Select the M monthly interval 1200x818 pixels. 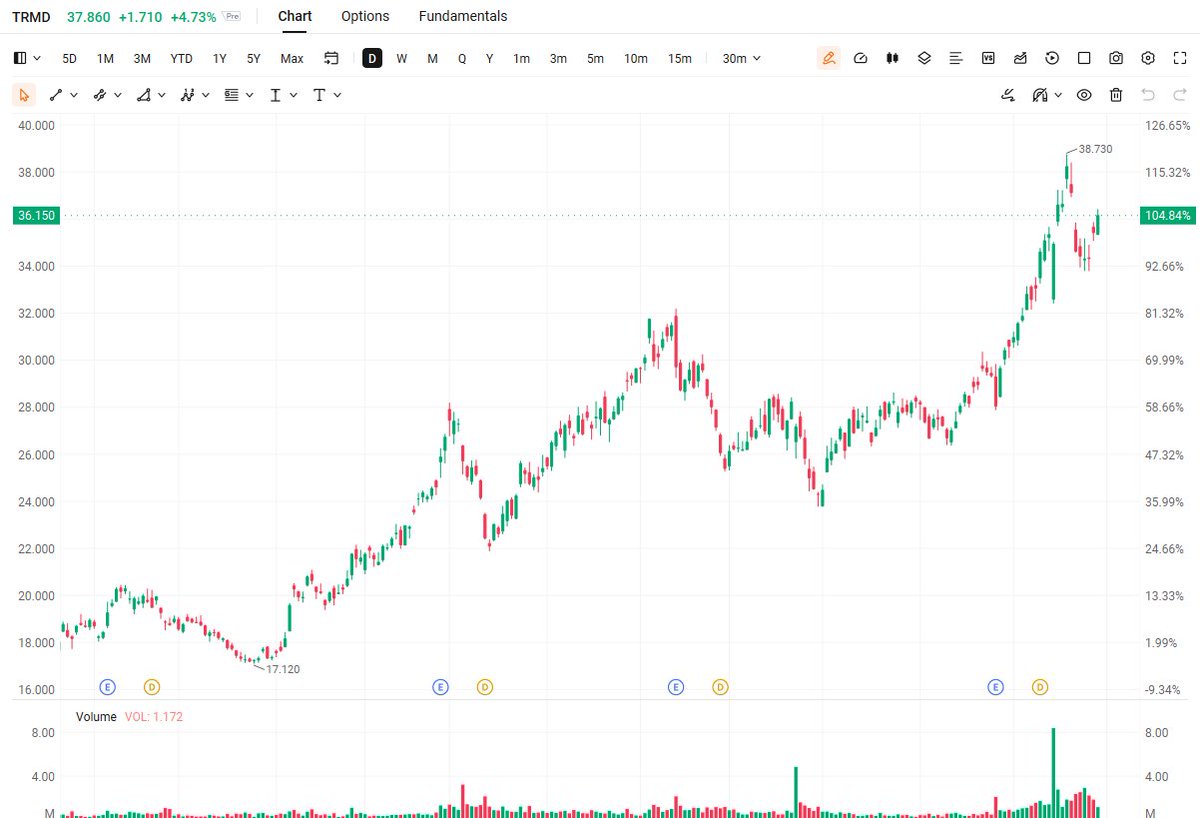(x=432, y=58)
